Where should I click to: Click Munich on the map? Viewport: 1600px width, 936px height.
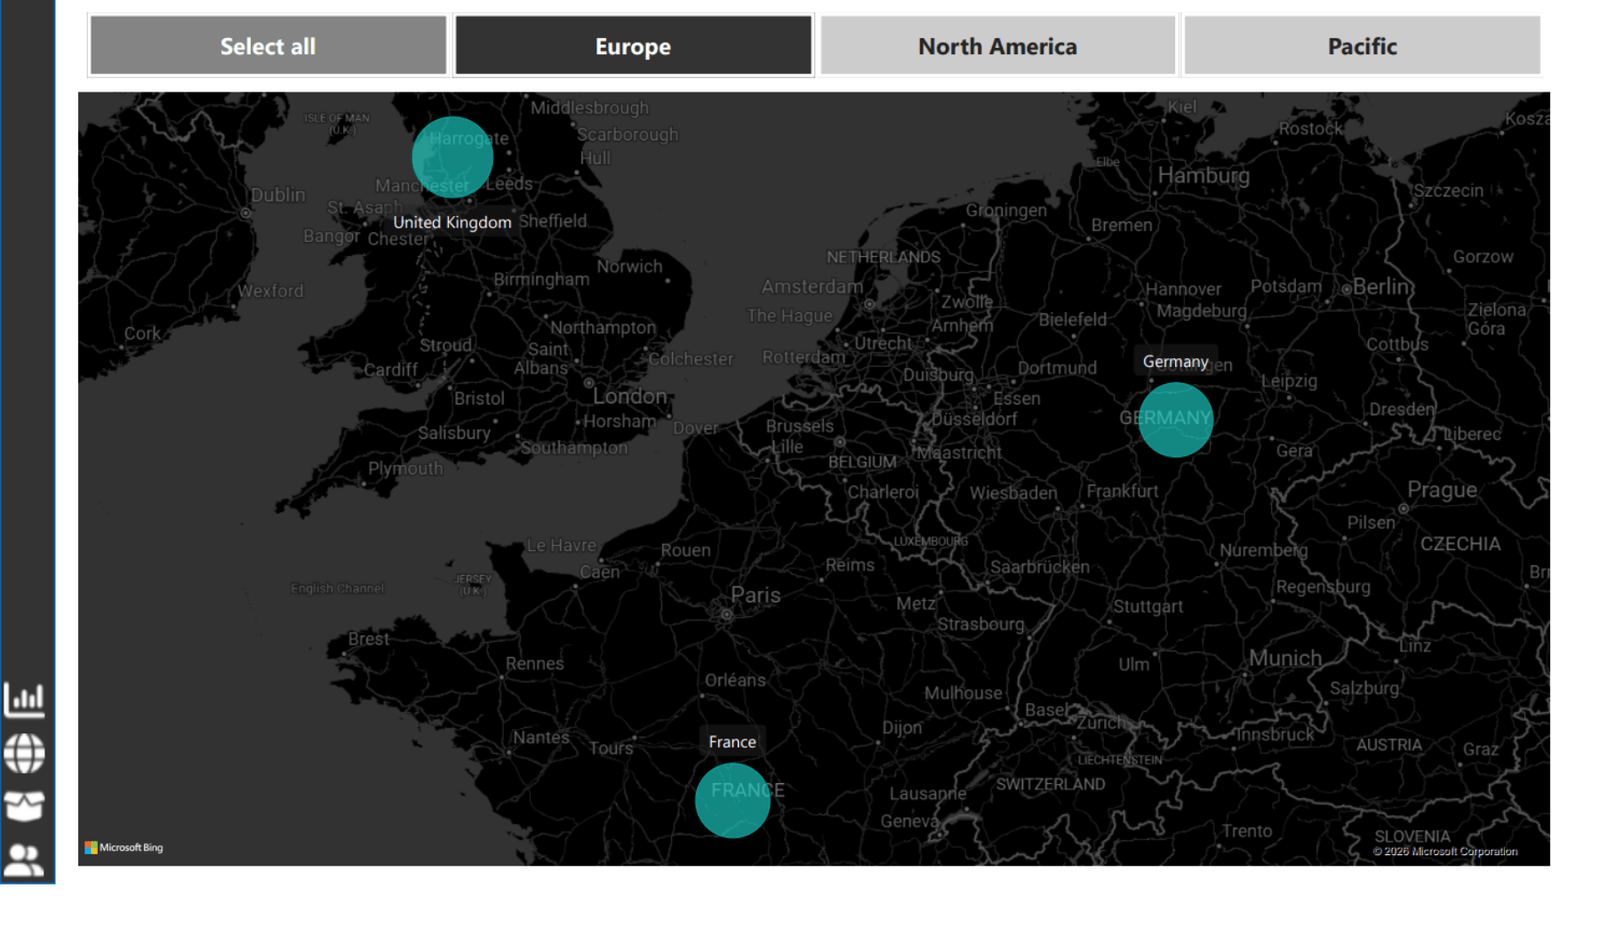(x=1285, y=659)
